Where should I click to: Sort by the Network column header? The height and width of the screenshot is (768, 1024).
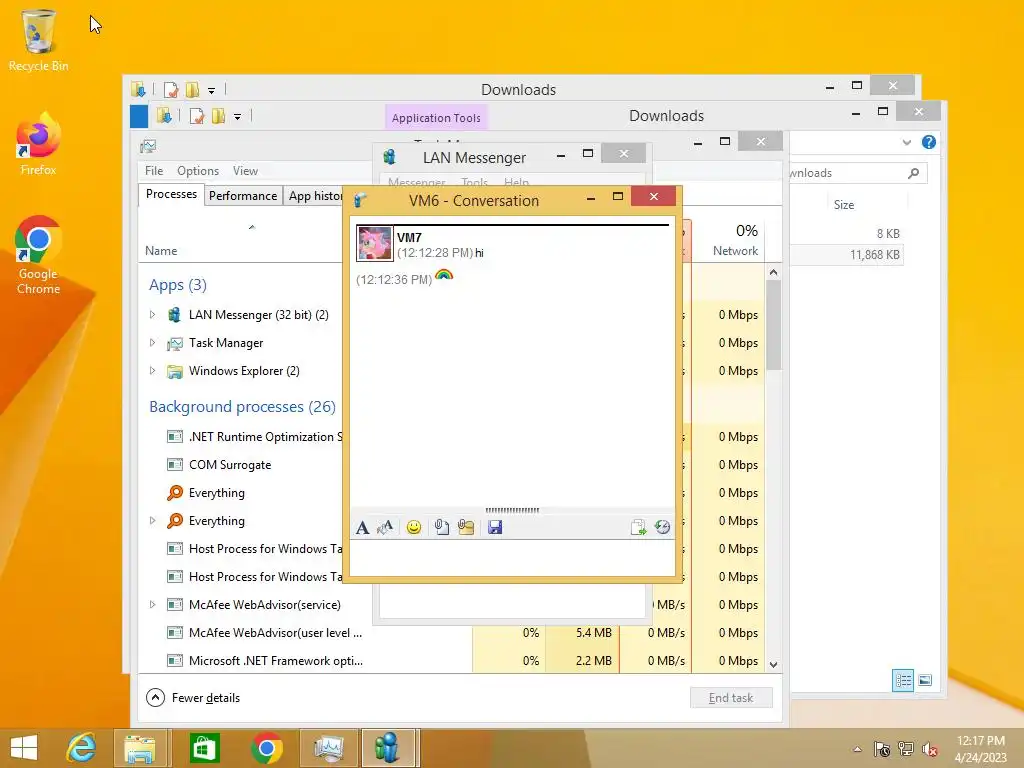(x=735, y=251)
